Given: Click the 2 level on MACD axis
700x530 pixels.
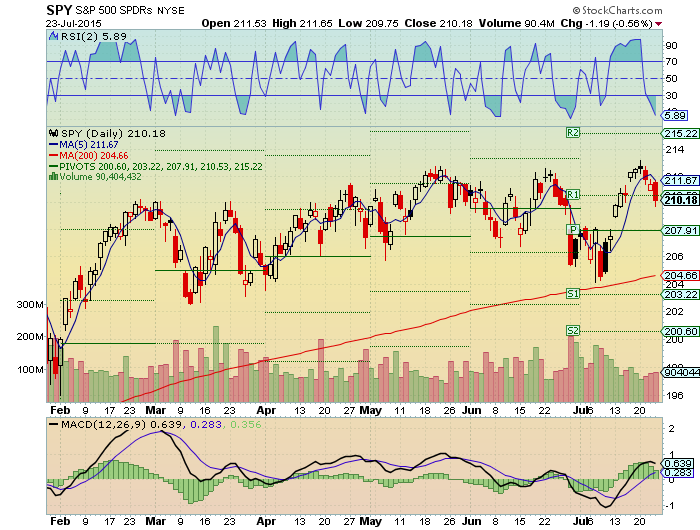Looking at the screenshot, I should click(x=671, y=429).
